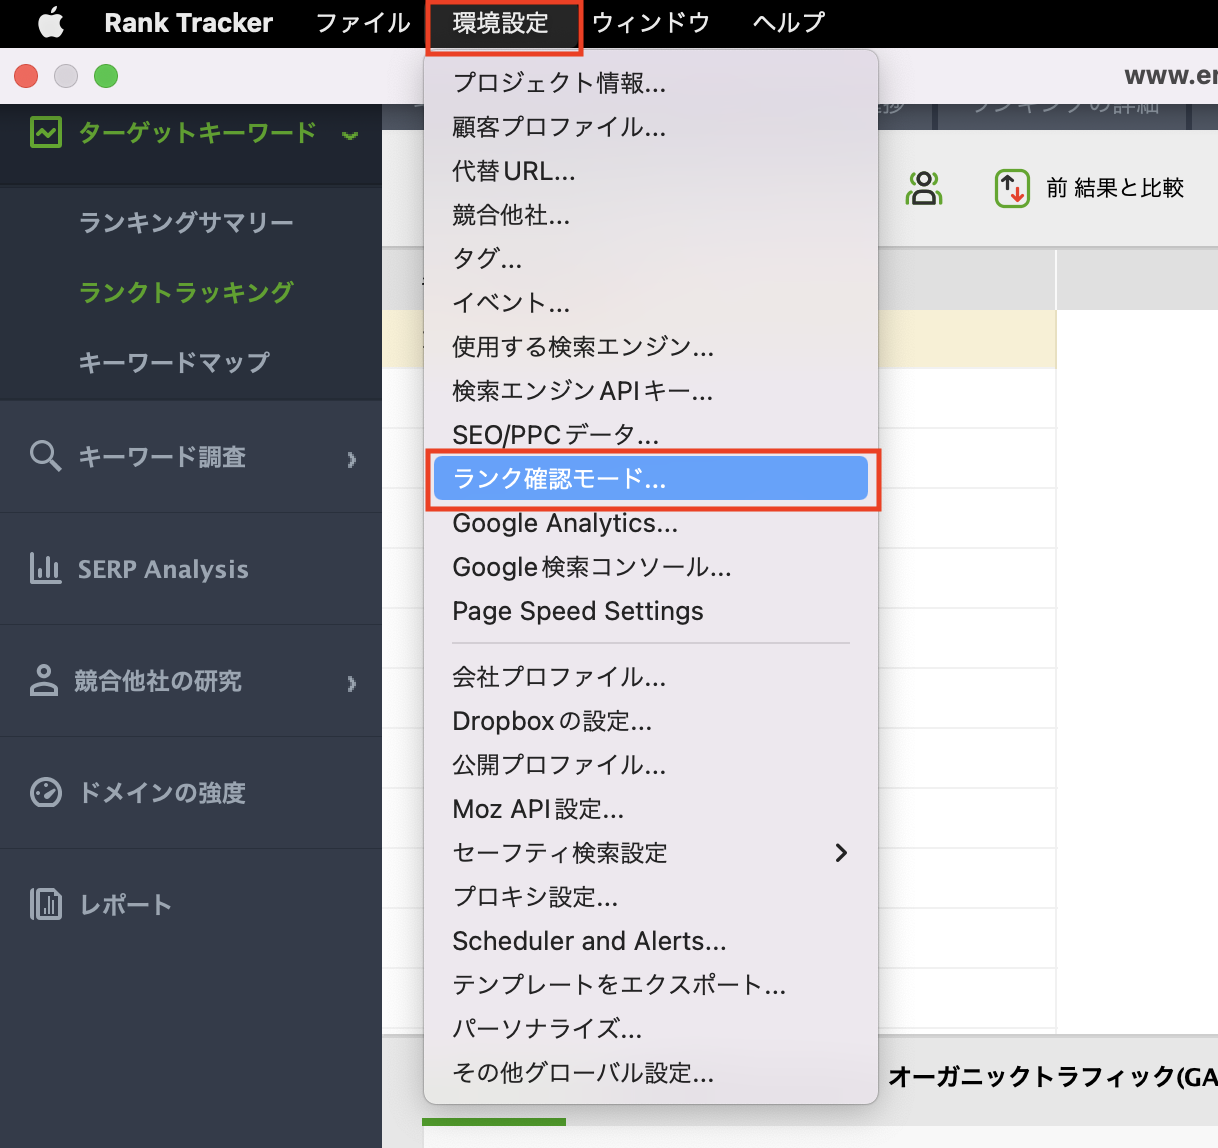Close the window with the red button
The height and width of the screenshot is (1148, 1218).
click(x=26, y=76)
